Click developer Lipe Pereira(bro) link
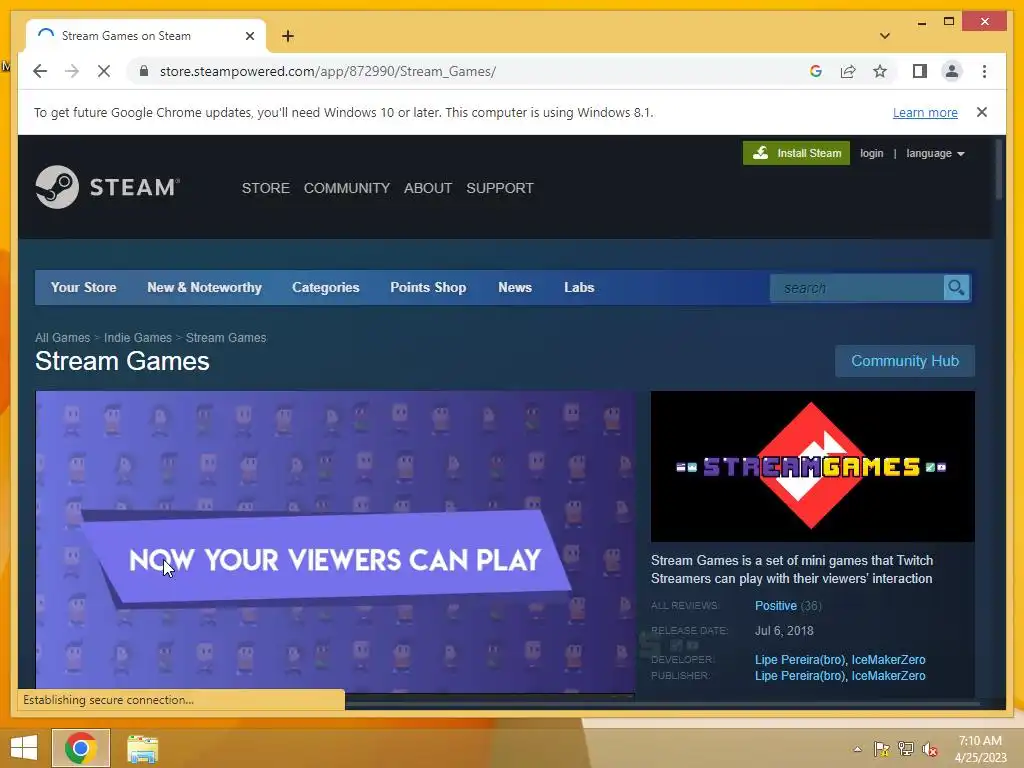This screenshot has height=768, width=1024. [799, 660]
